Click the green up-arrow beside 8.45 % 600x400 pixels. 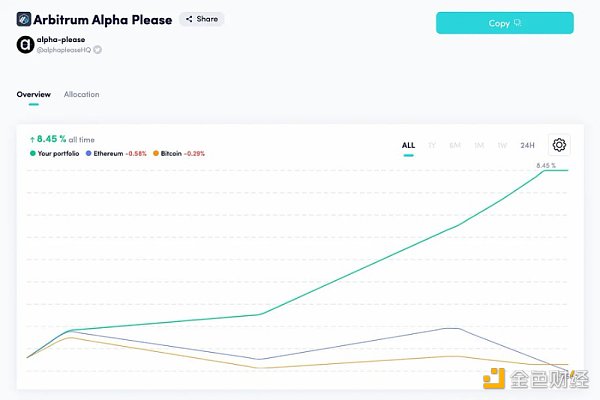click(33, 140)
